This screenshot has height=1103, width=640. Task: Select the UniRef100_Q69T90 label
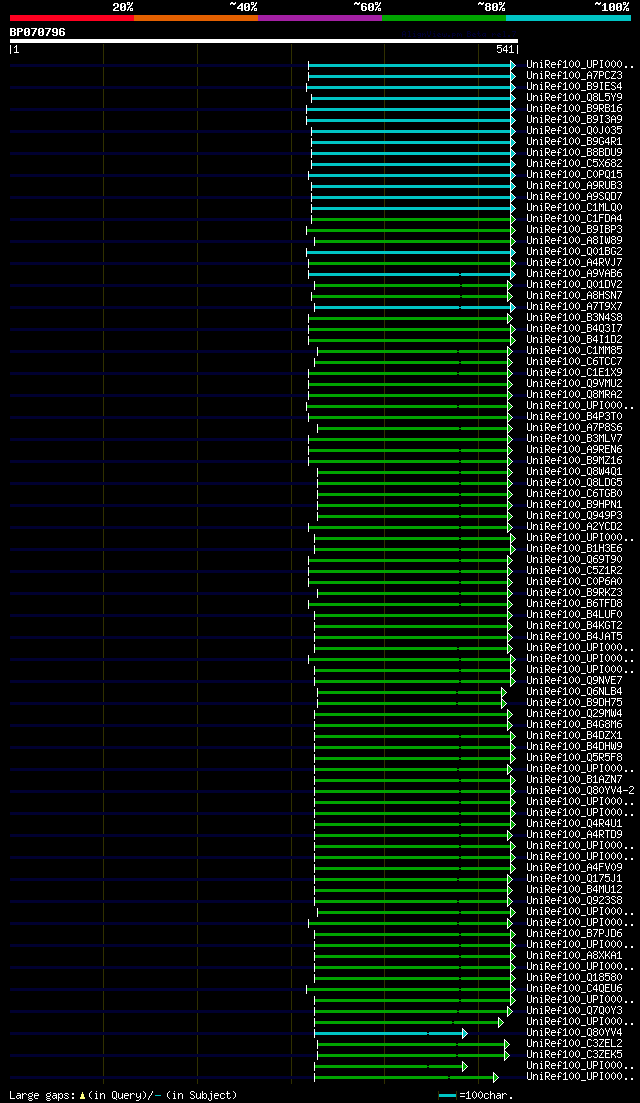point(574,559)
